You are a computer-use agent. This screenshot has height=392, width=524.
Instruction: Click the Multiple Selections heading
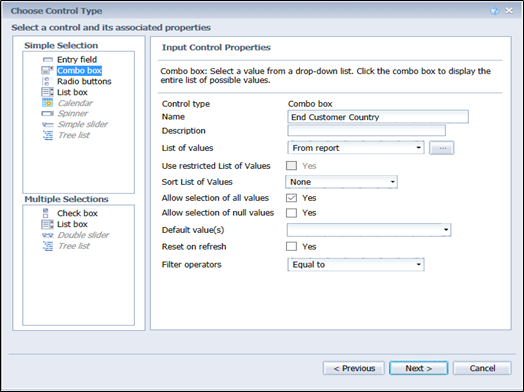(67, 199)
